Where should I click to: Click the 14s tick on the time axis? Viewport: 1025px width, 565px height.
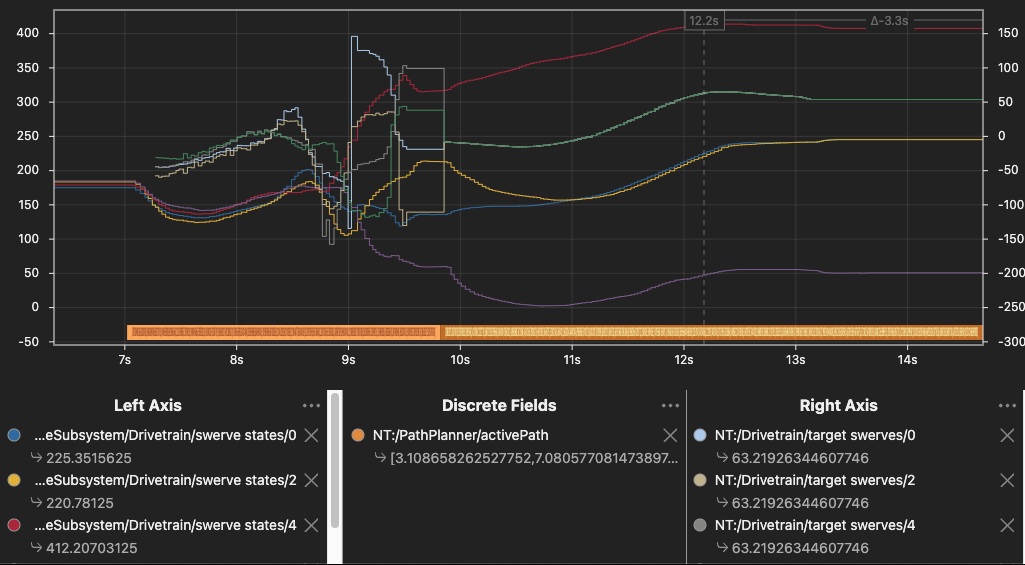[x=907, y=360]
